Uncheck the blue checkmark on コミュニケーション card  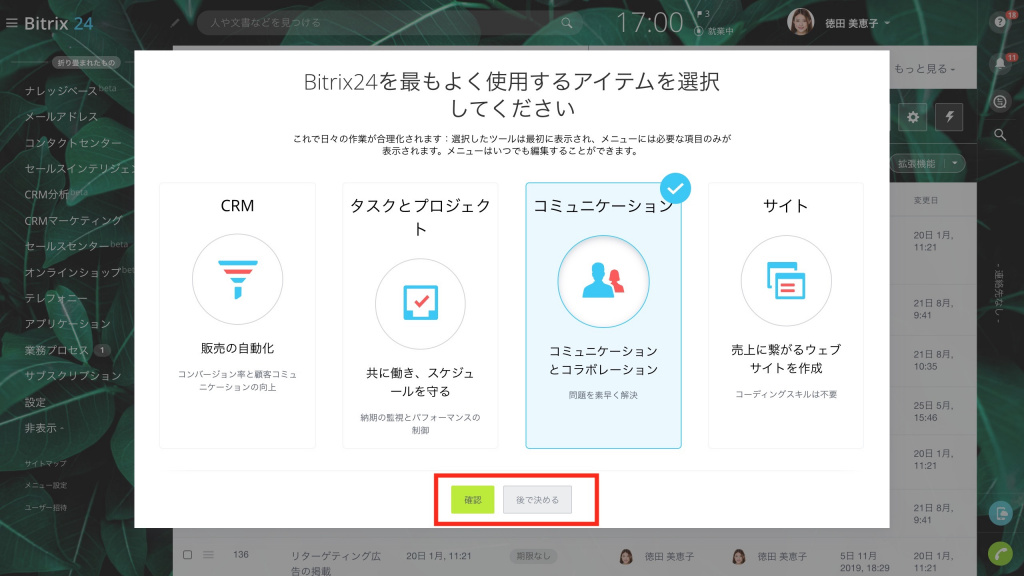[x=675, y=188]
